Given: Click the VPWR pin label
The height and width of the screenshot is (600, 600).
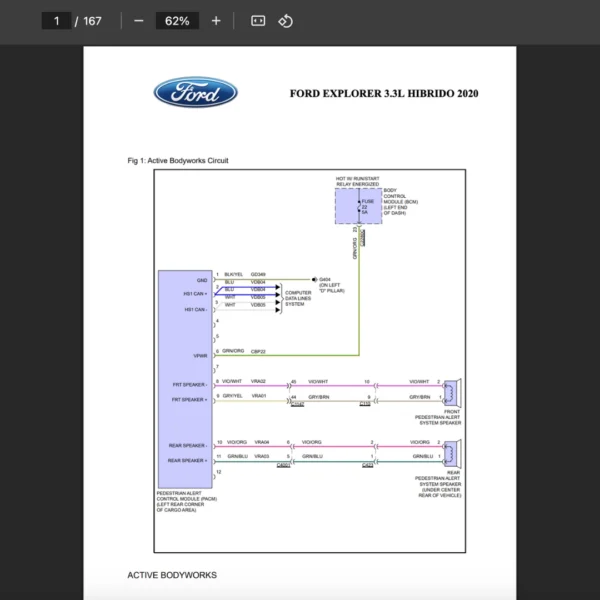Looking at the screenshot, I should (x=200, y=355).
